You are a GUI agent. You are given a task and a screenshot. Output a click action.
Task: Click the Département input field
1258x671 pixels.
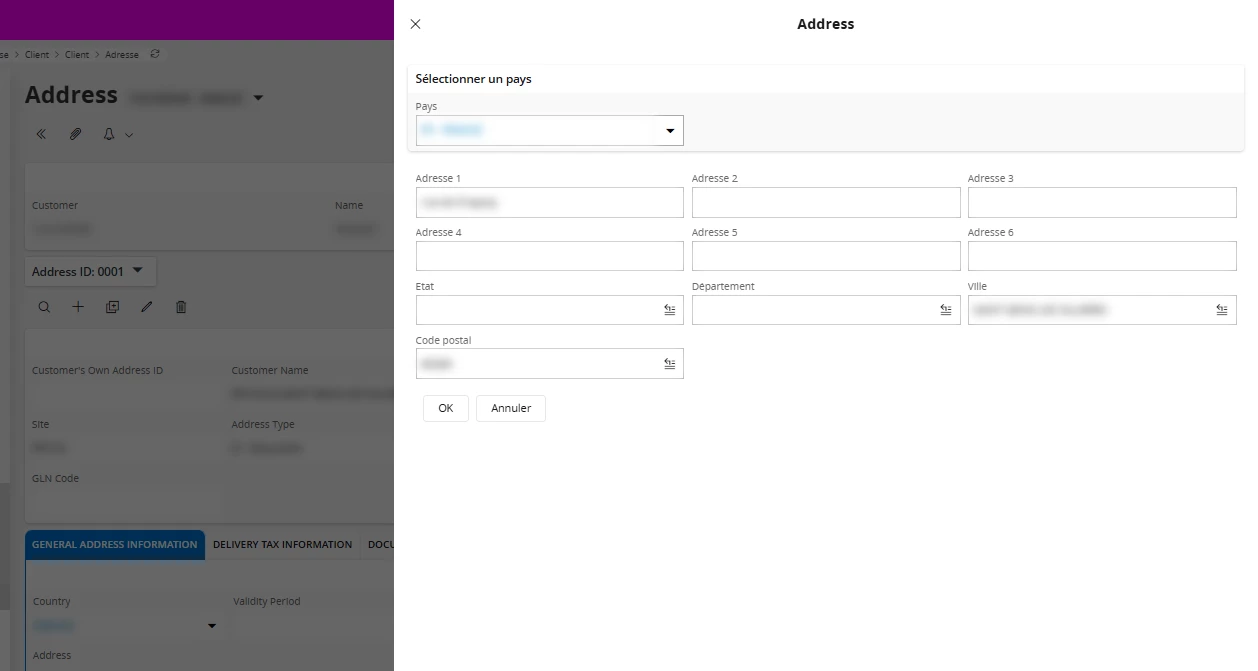coord(826,310)
